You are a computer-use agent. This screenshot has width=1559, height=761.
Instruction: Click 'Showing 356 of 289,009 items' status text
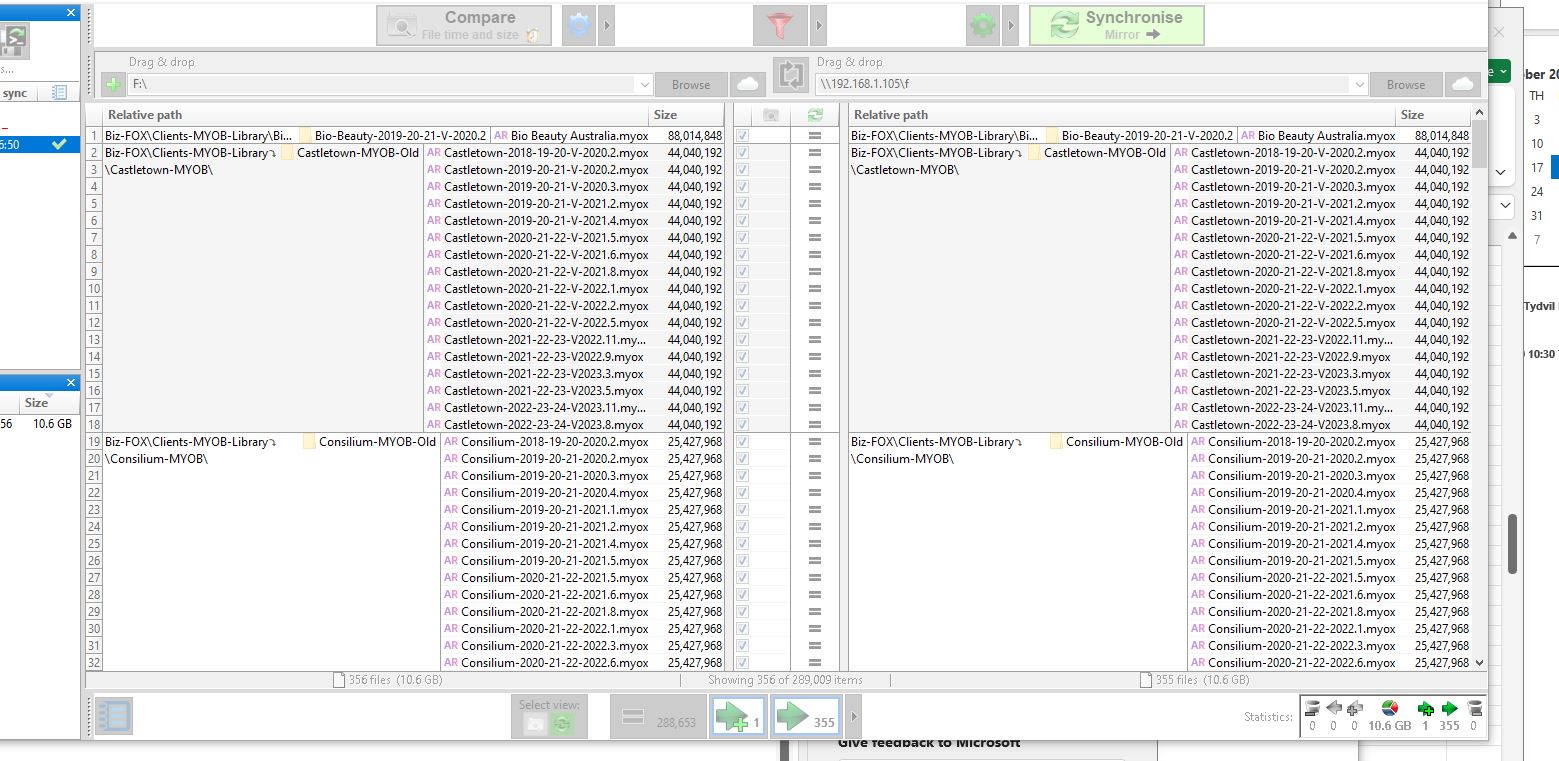785,680
